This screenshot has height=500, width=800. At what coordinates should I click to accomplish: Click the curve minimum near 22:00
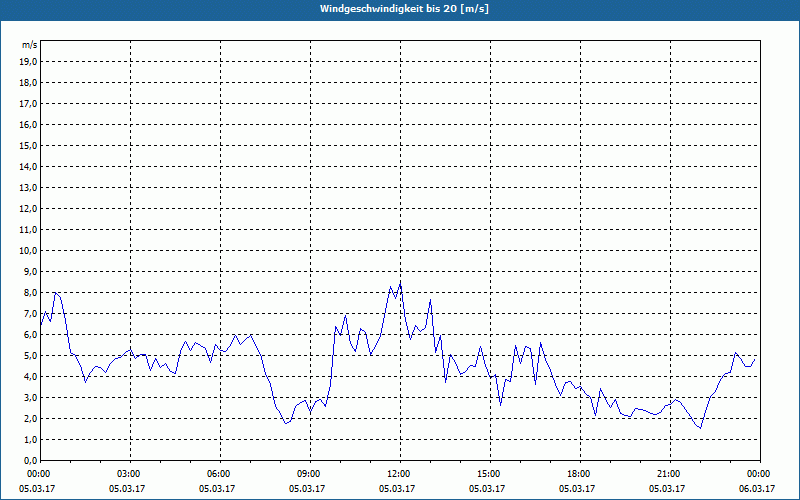point(701,428)
